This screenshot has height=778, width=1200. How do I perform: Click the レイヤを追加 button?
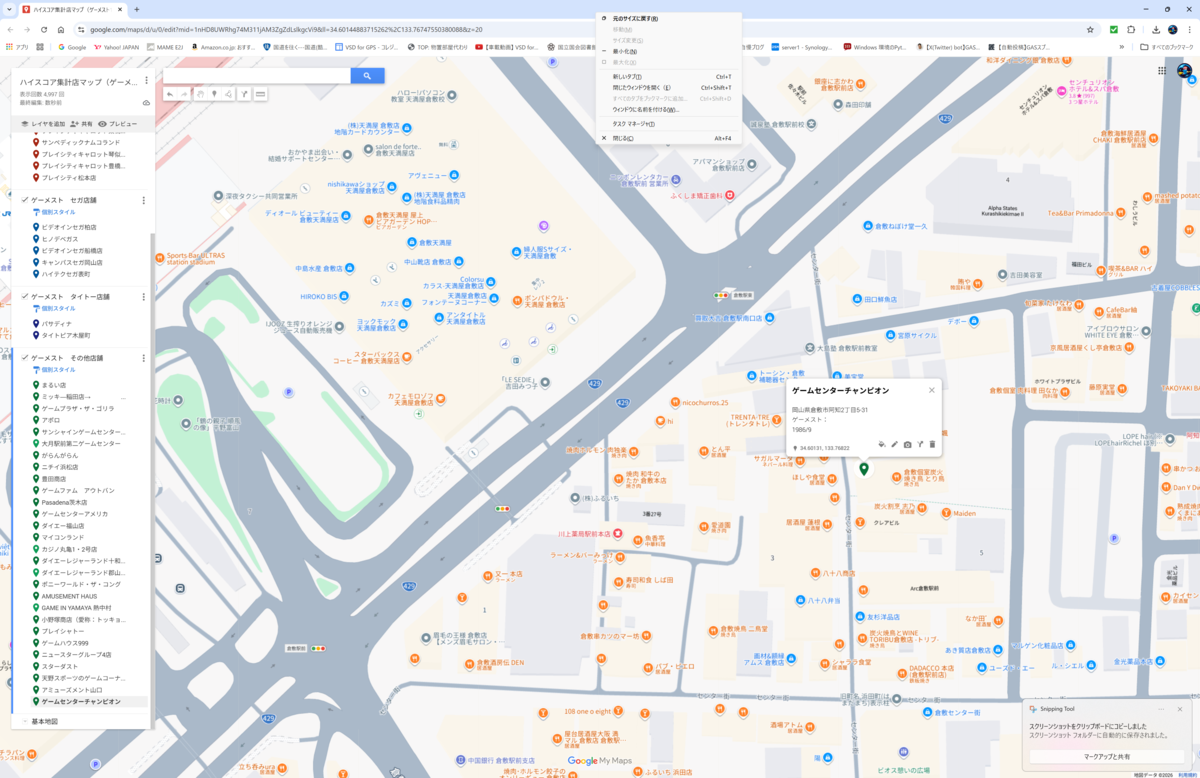[43, 124]
